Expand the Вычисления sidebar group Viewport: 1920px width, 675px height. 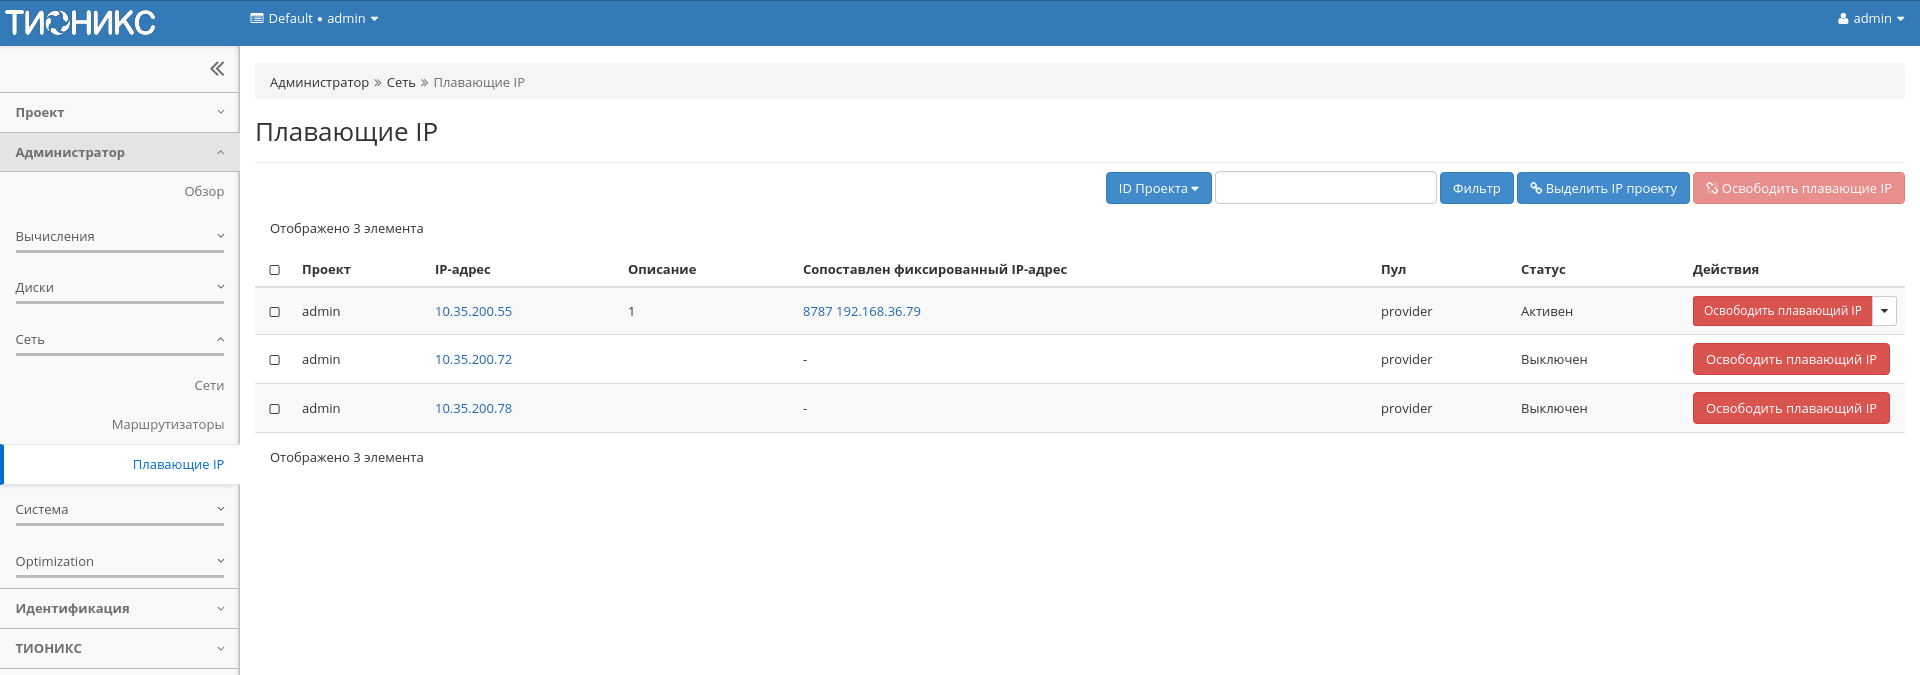pyautogui.click(x=119, y=237)
